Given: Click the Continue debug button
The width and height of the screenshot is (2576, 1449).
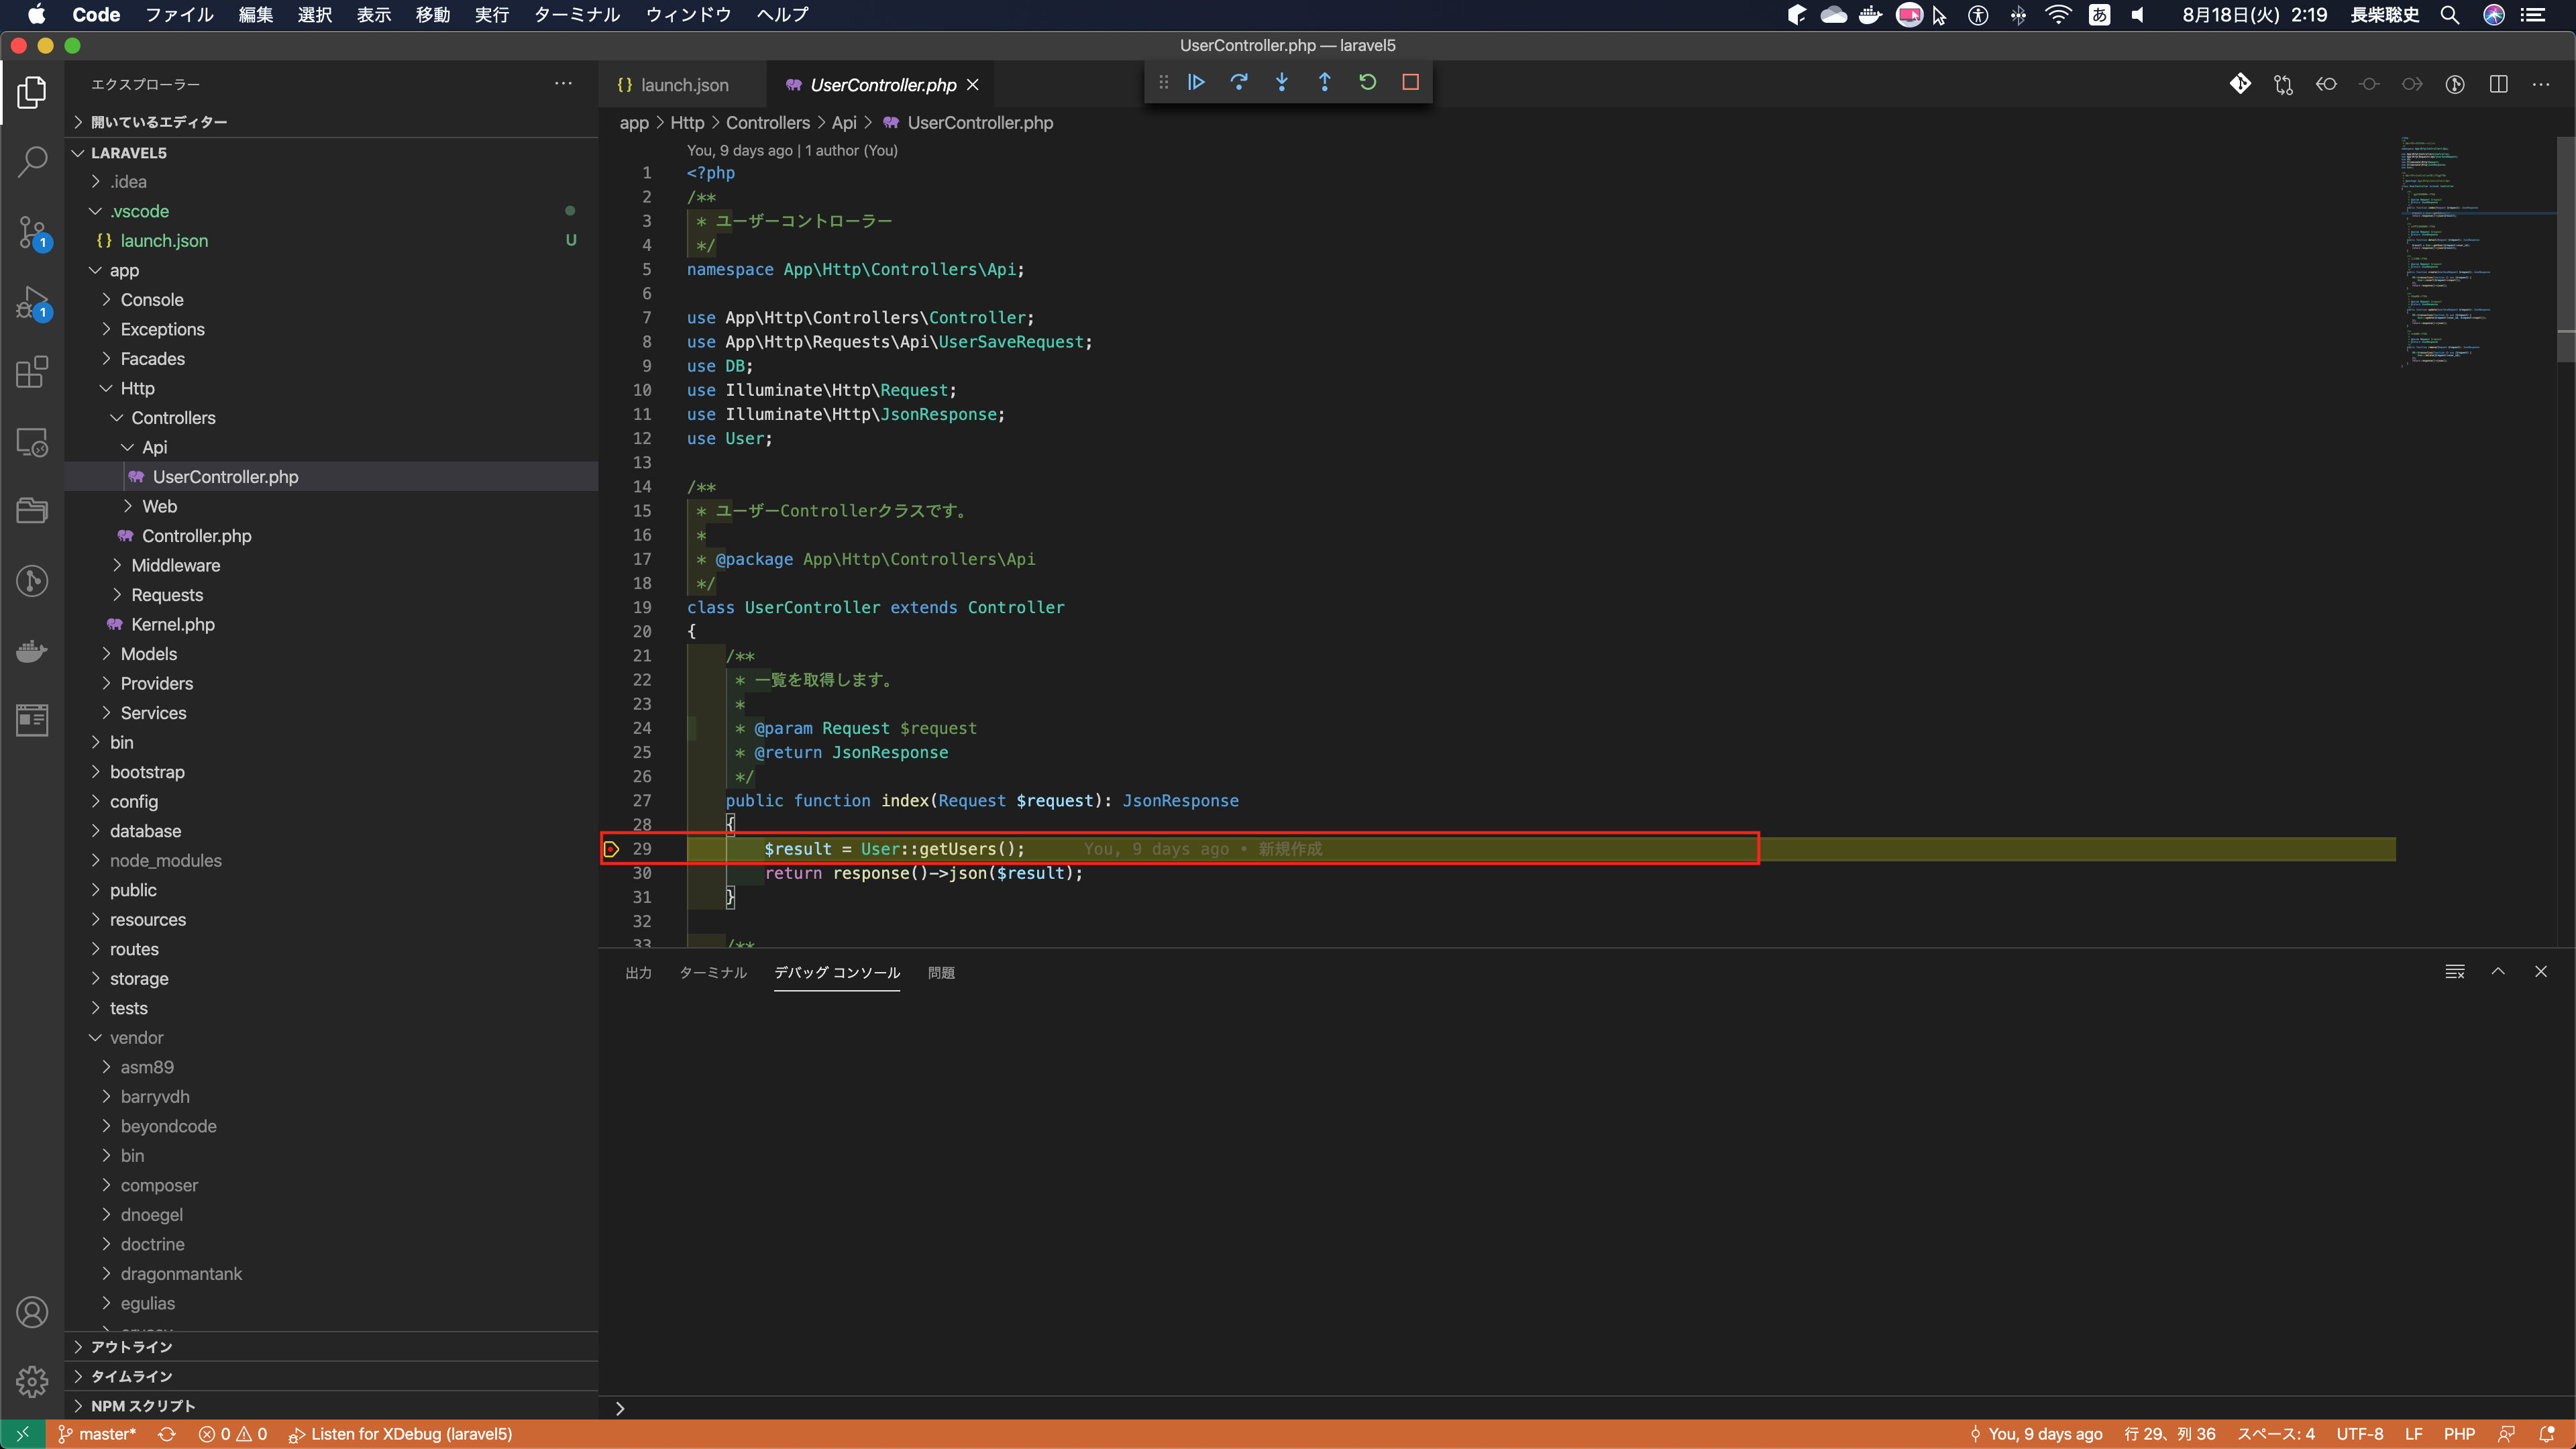Looking at the screenshot, I should pos(1196,82).
